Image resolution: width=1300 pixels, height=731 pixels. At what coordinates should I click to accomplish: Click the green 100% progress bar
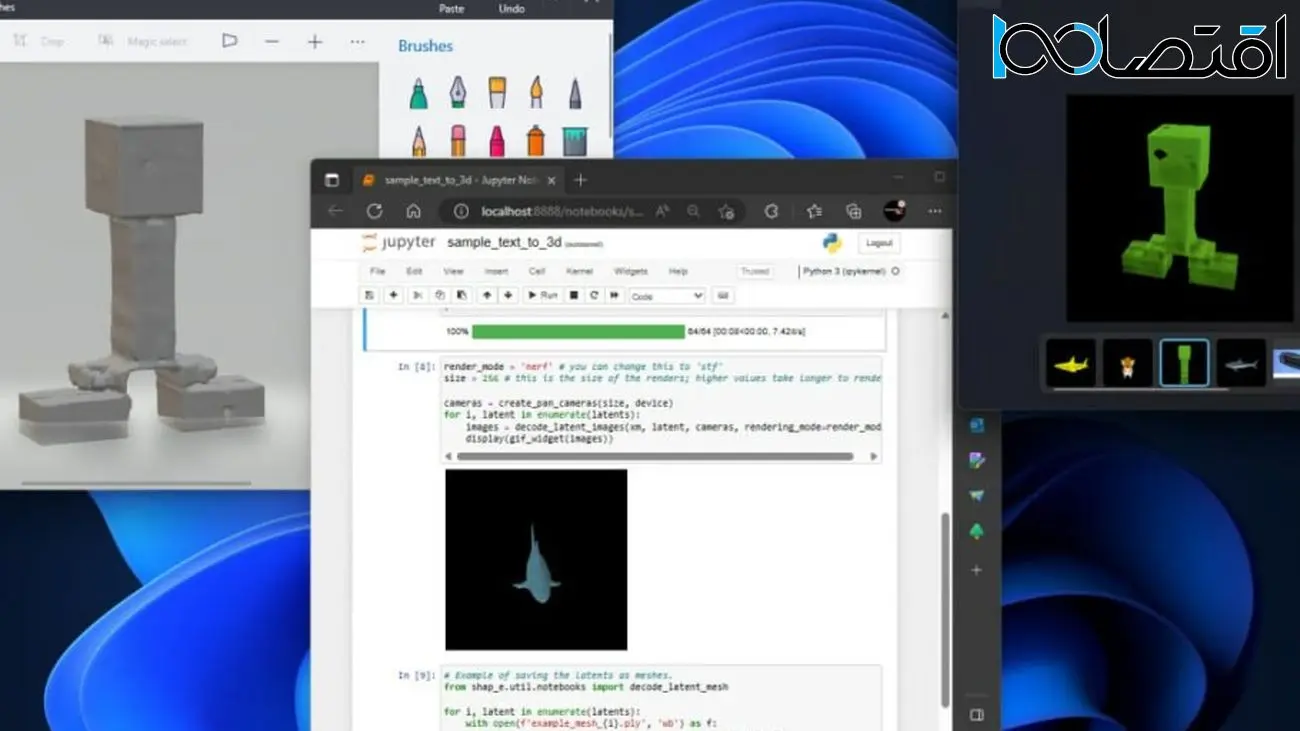tap(578, 331)
